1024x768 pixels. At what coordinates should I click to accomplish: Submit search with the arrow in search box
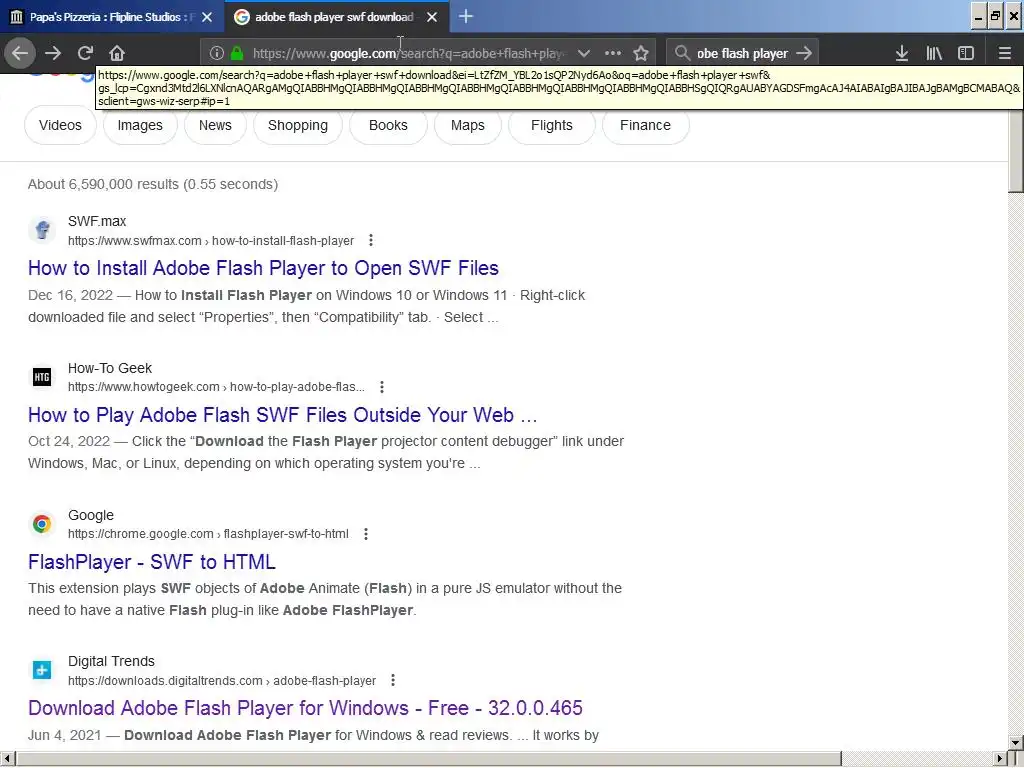point(804,53)
